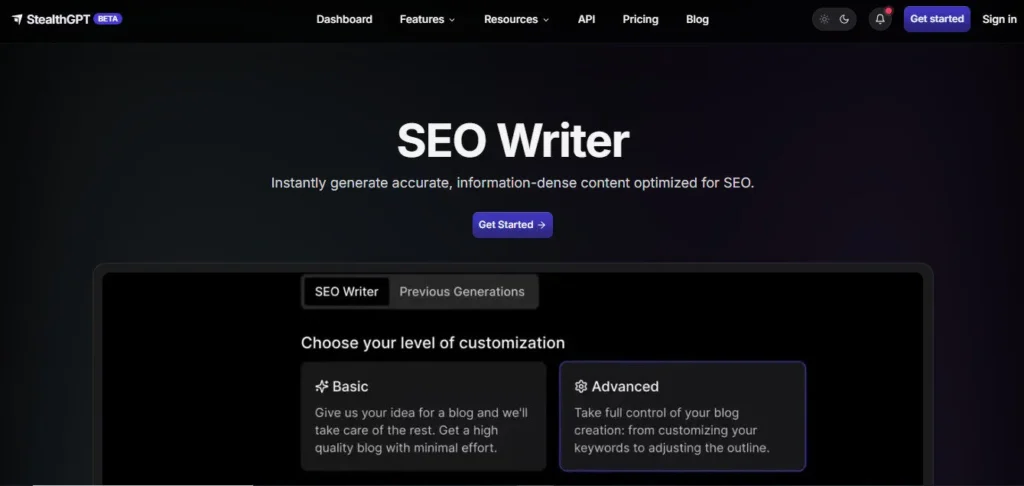The height and width of the screenshot is (486, 1024).
Task: Switch to the SEO Writer tab
Action: (x=346, y=292)
